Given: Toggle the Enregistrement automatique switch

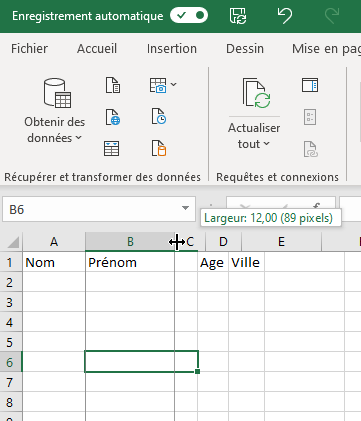Looking at the screenshot, I should point(189,16).
